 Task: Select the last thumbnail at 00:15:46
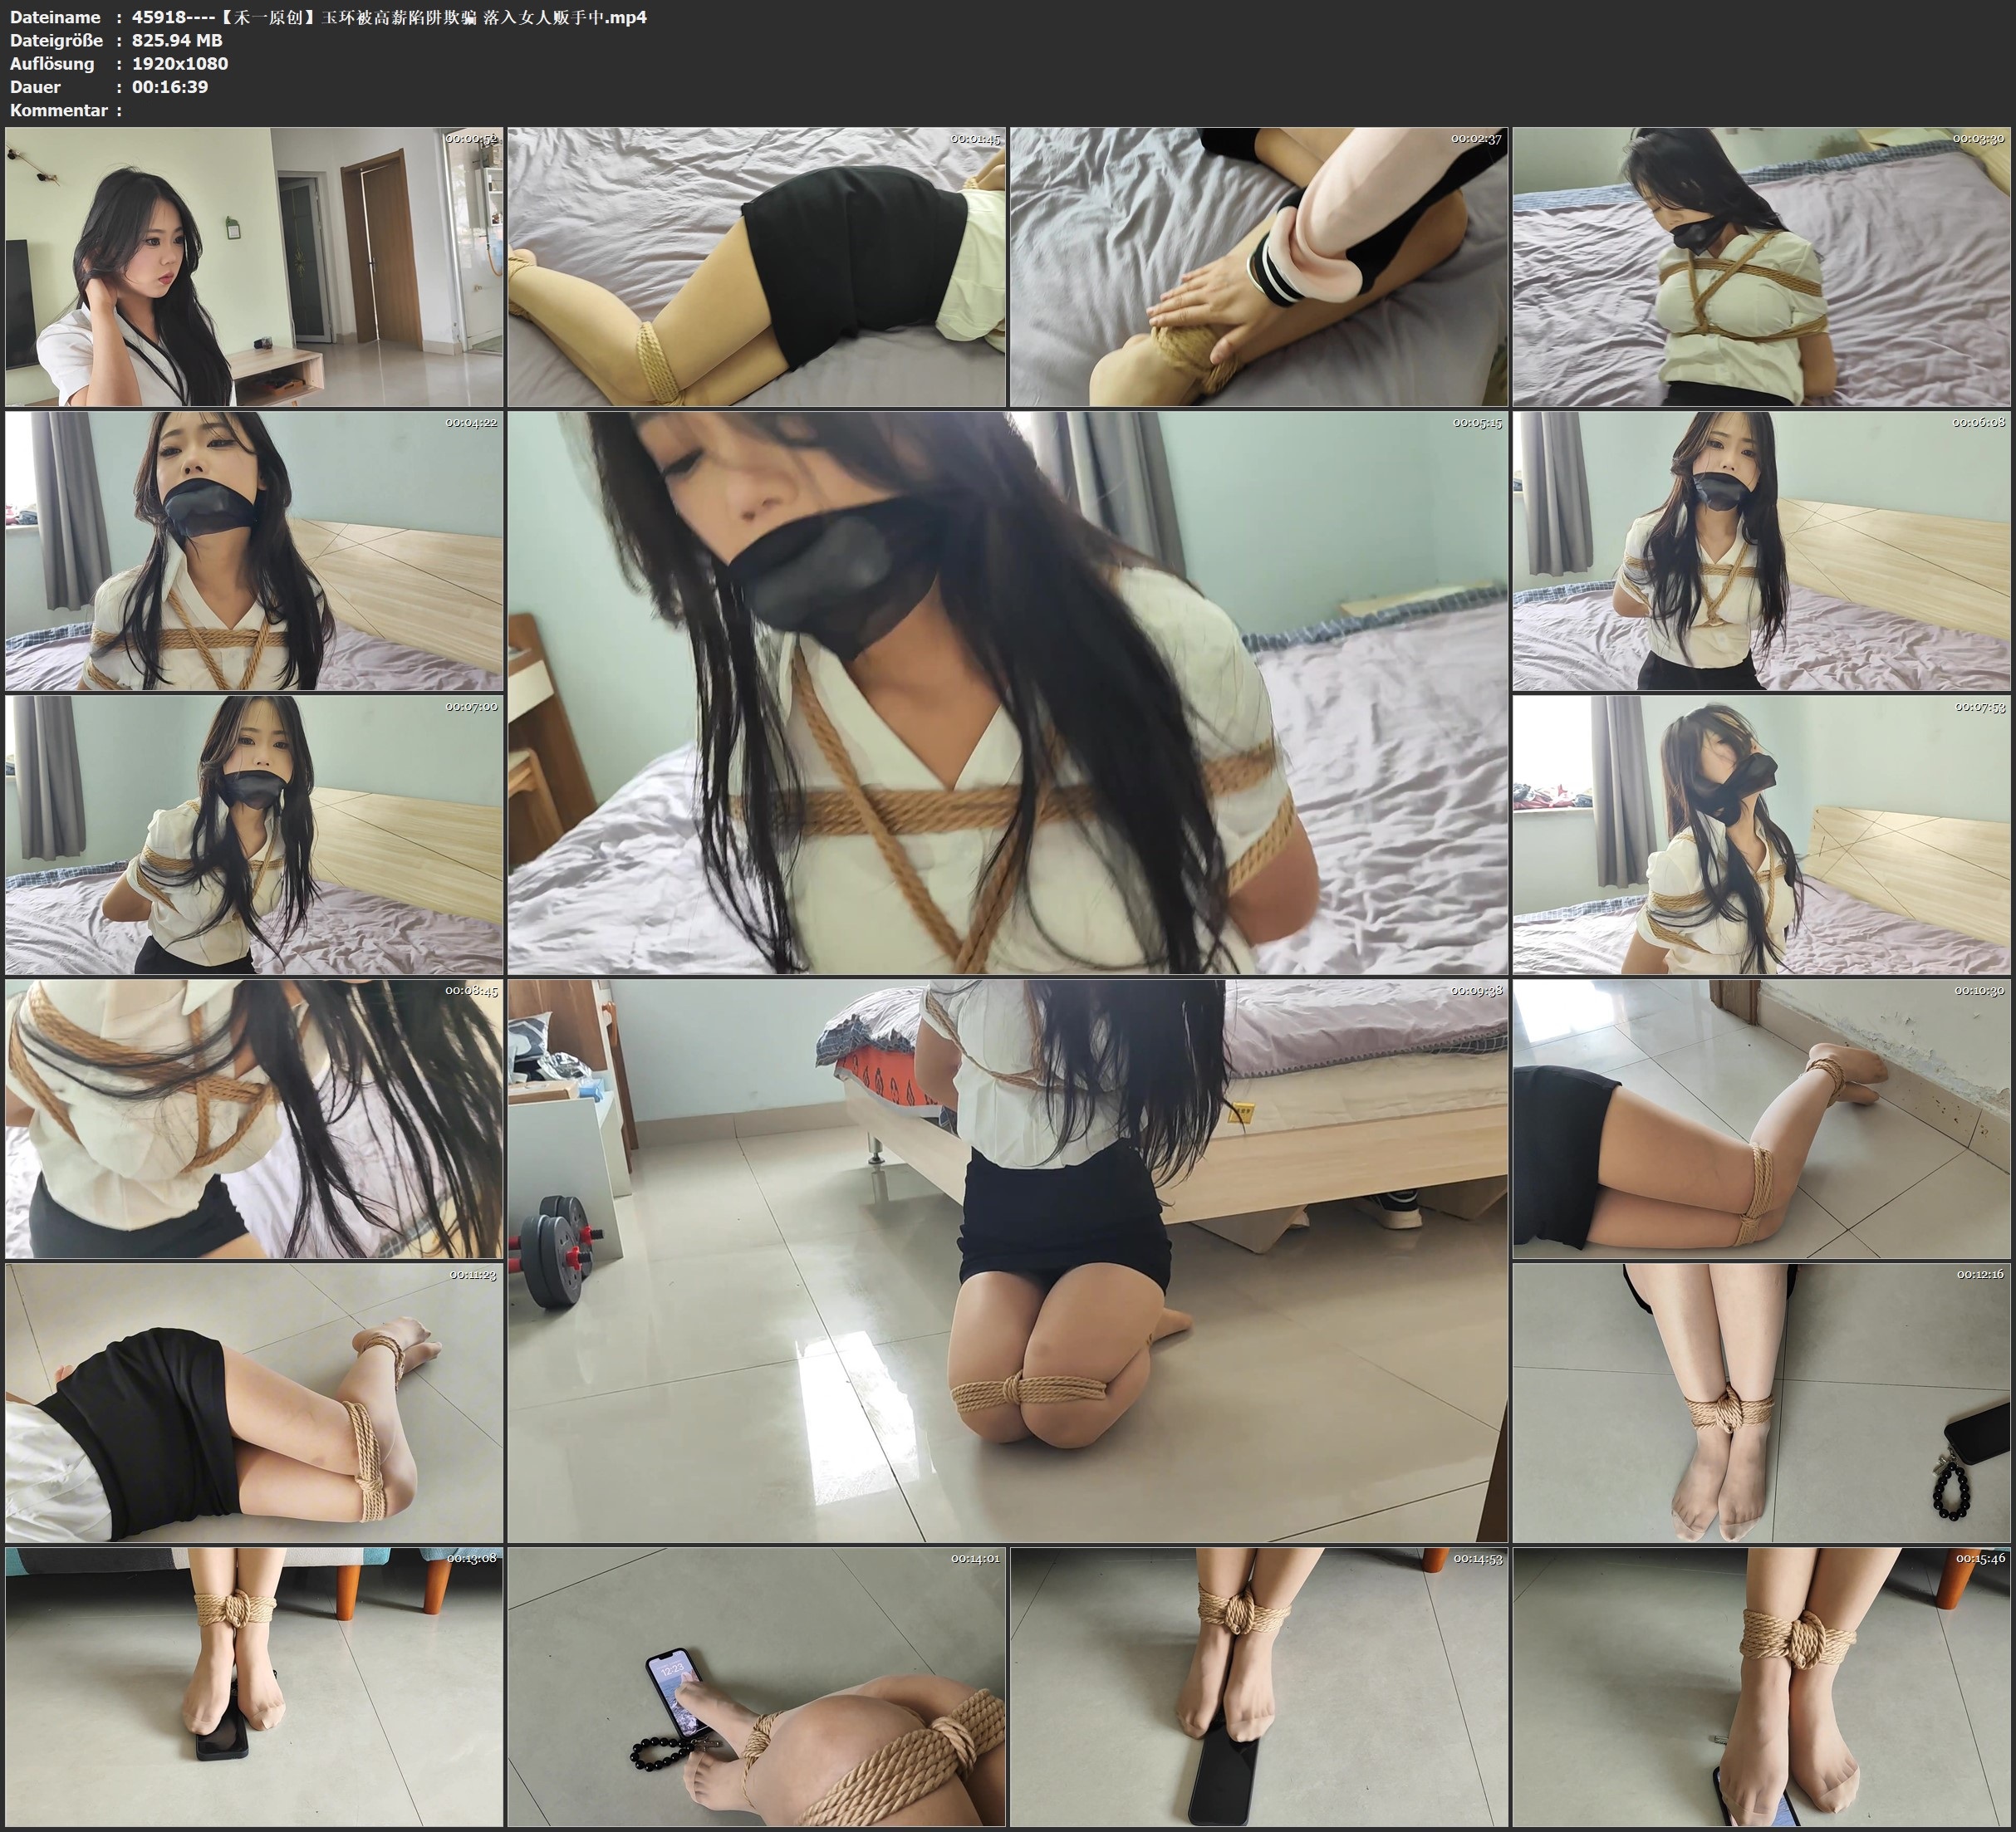coord(1761,1687)
